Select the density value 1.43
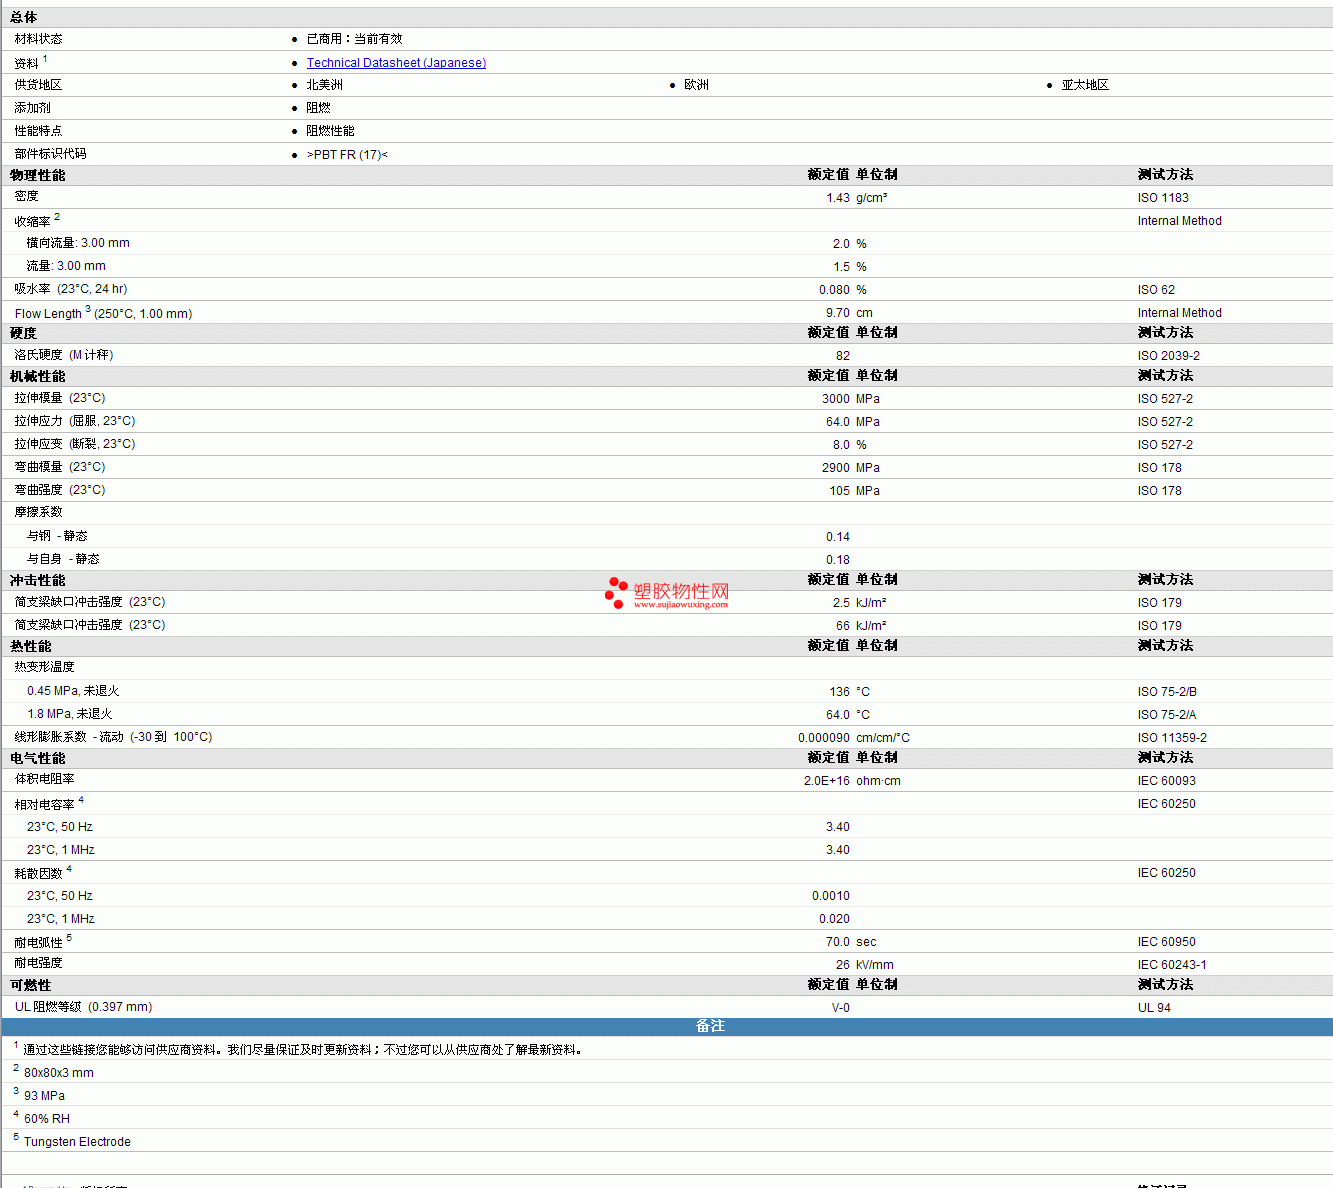1333x1188 pixels. pos(837,198)
